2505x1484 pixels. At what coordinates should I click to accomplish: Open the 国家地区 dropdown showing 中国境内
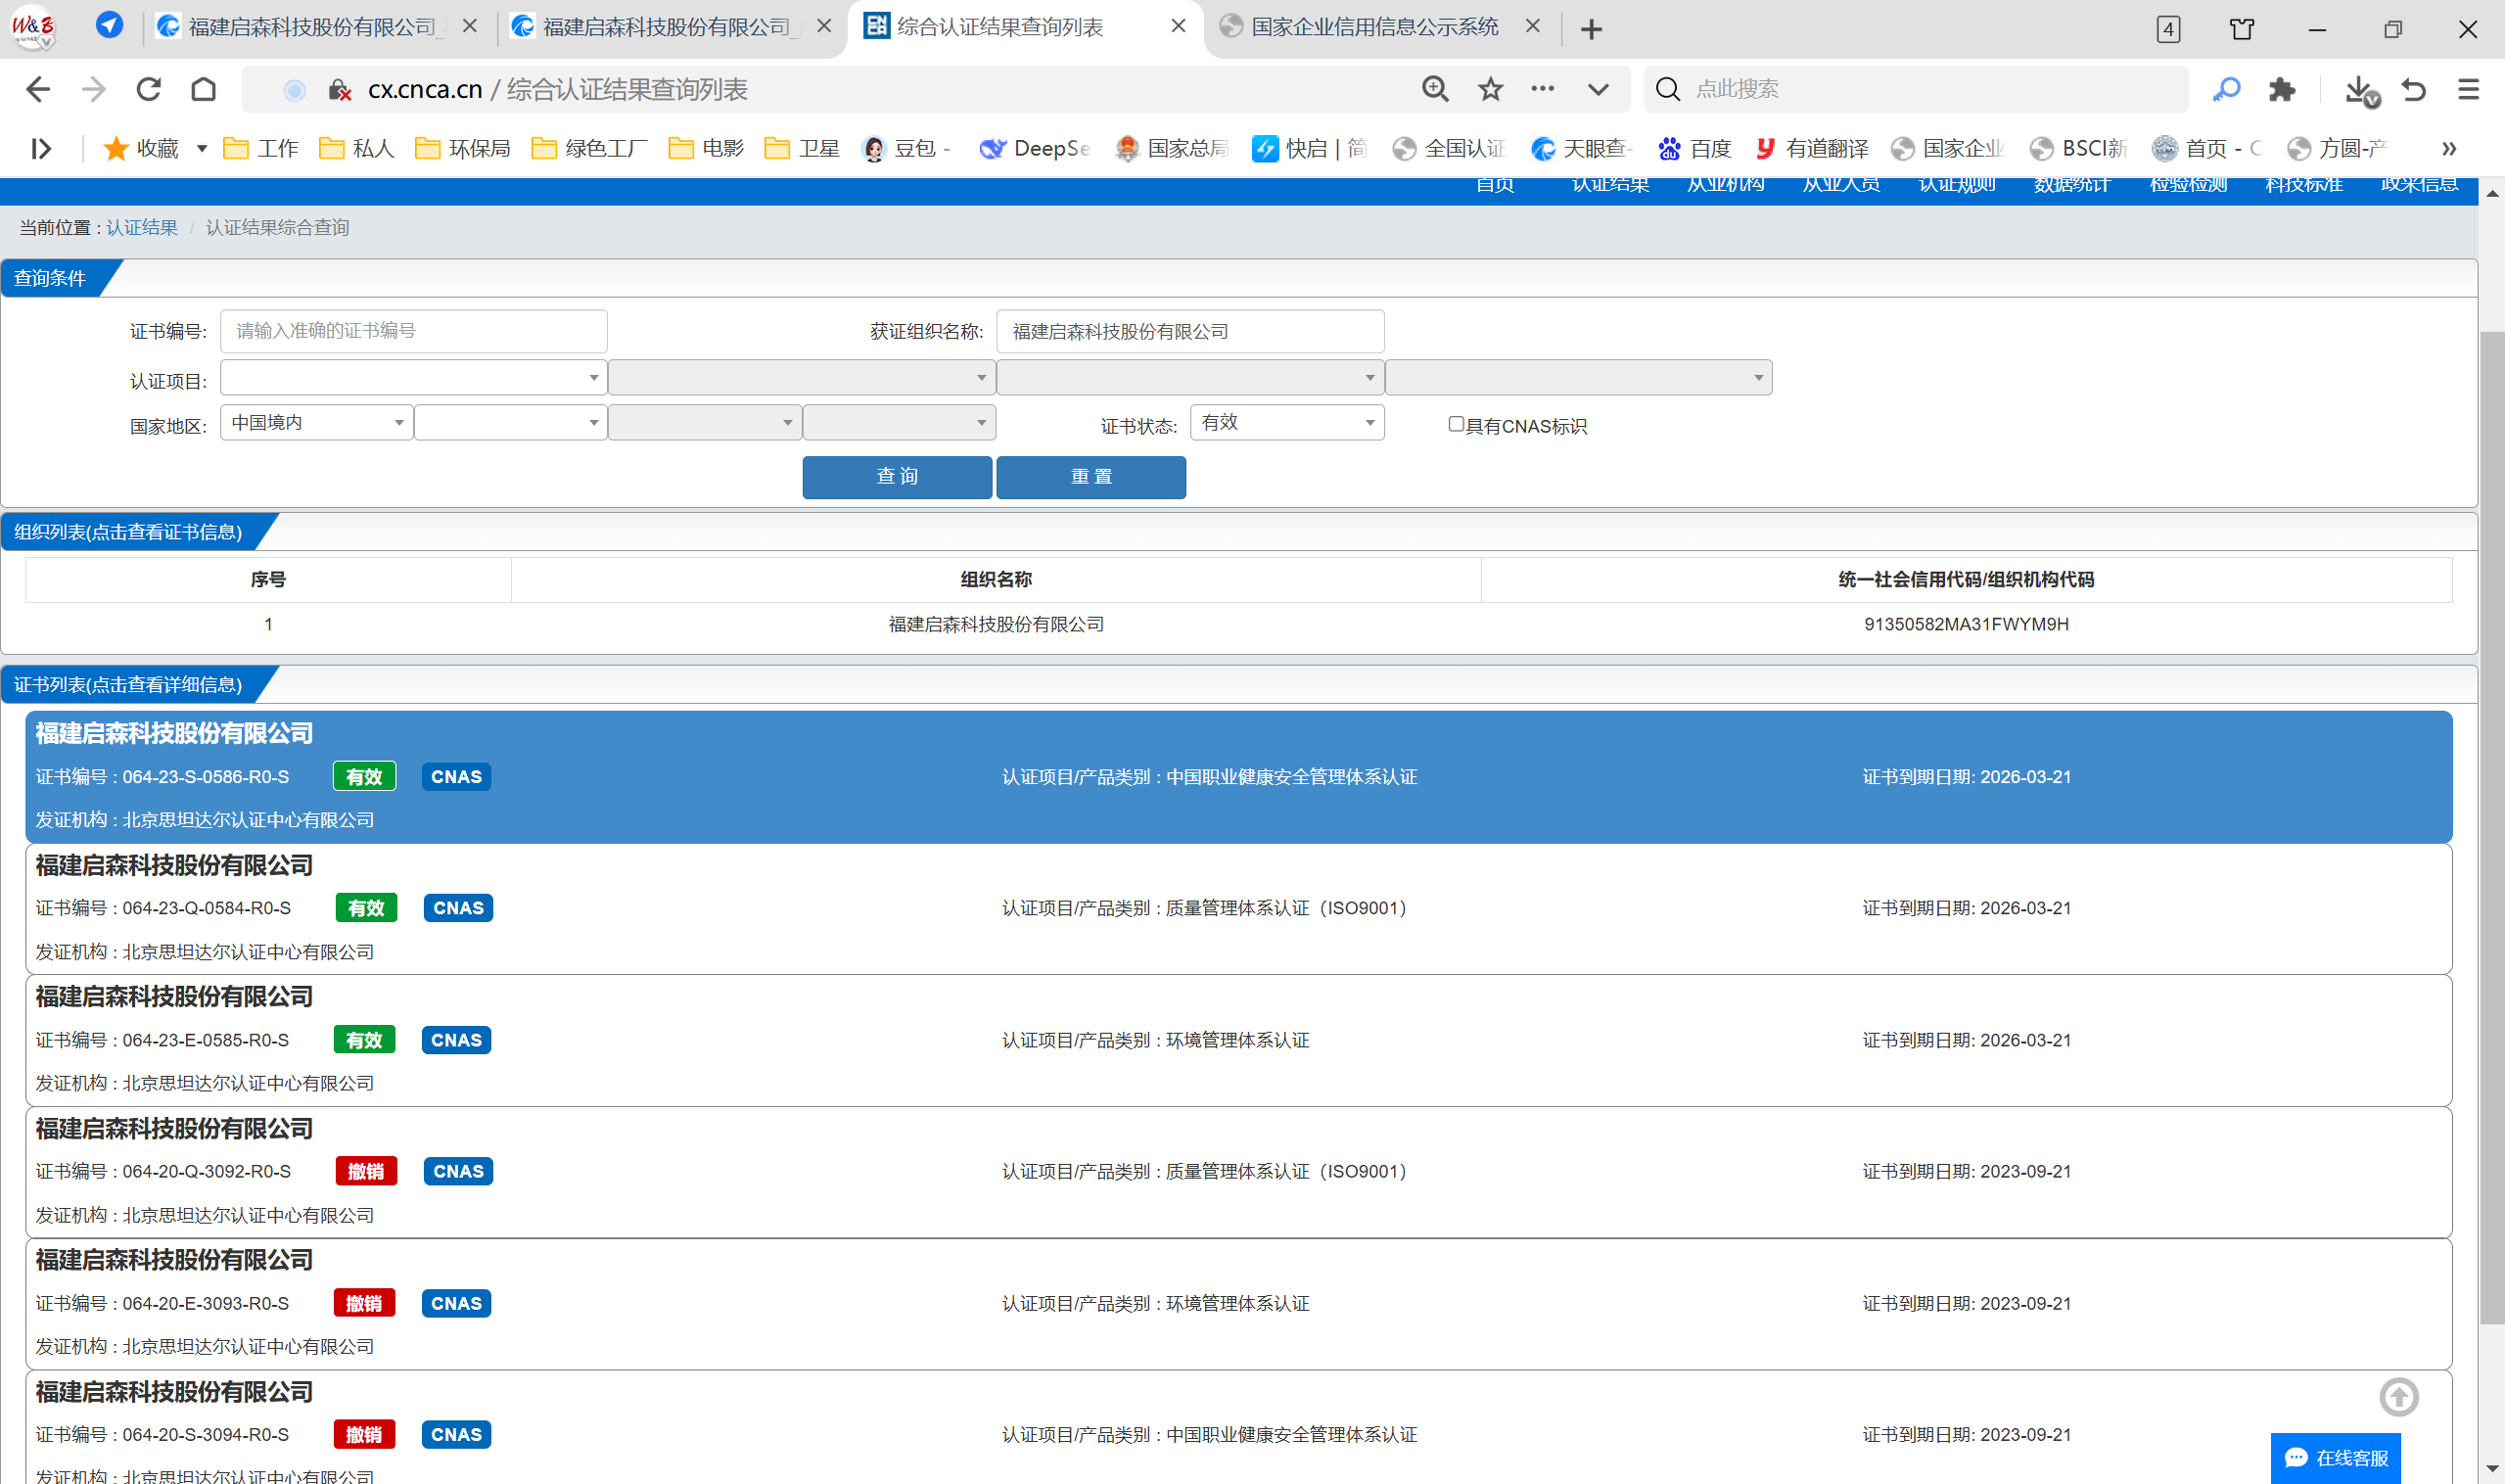coord(316,423)
